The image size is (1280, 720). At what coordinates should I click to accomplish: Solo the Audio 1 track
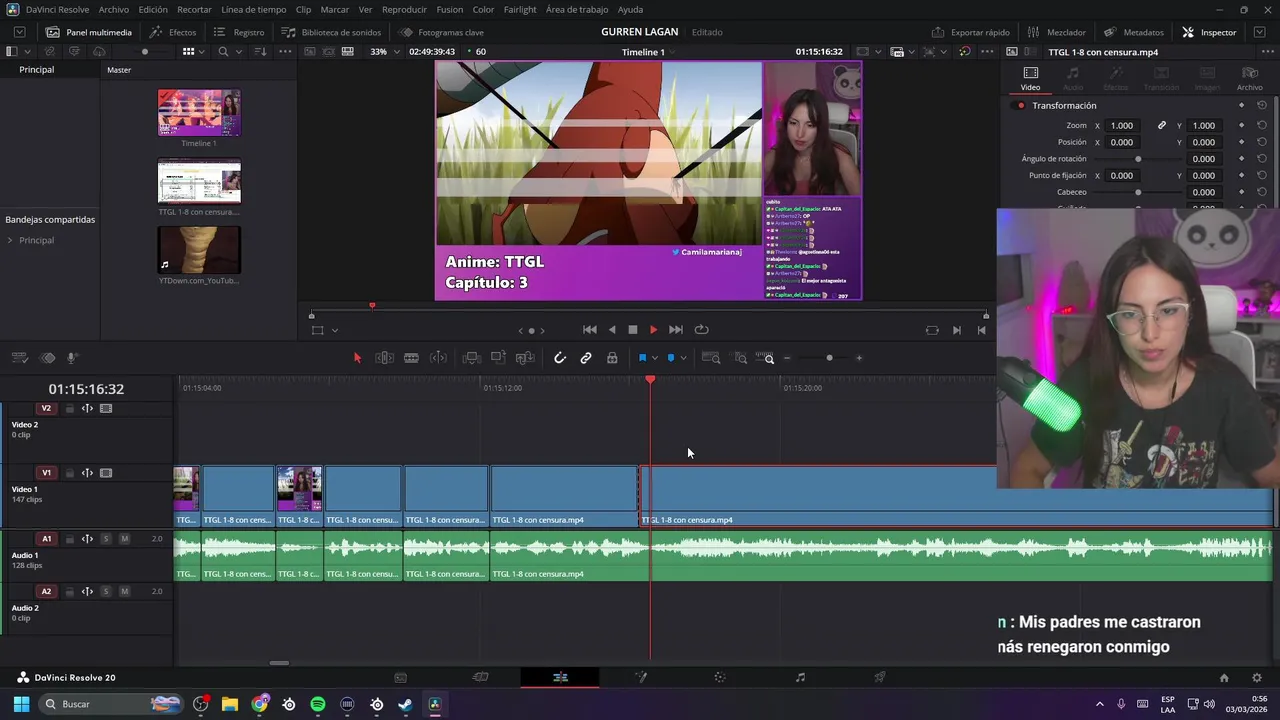point(106,539)
